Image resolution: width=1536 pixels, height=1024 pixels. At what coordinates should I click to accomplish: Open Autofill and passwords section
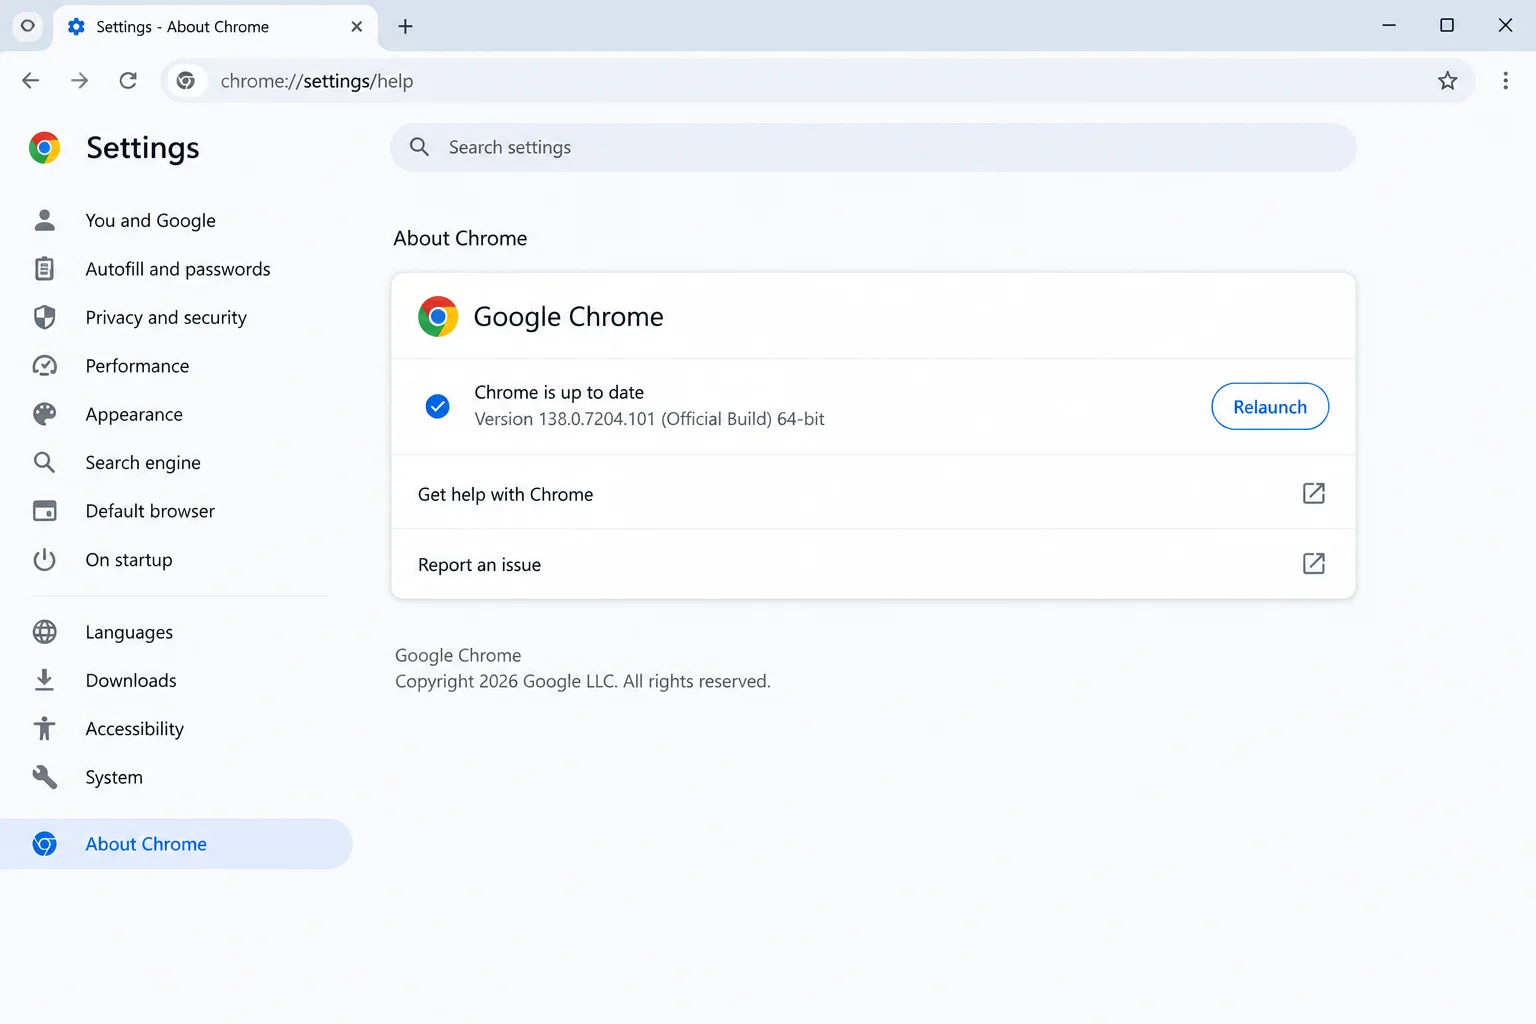point(176,269)
